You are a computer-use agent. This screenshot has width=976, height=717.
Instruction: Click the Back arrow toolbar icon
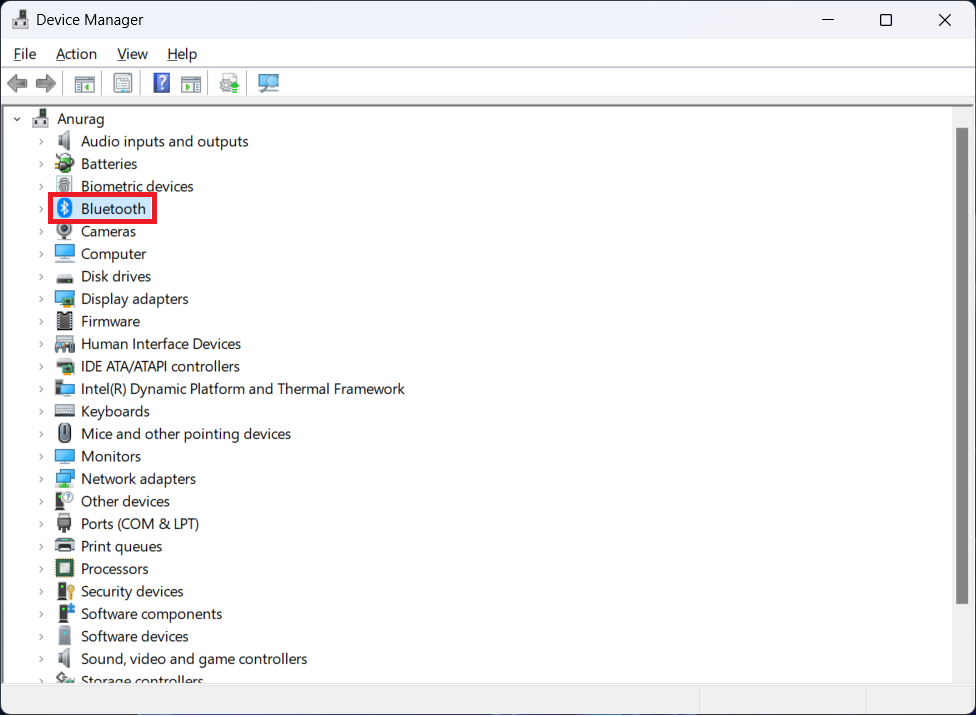[17, 83]
